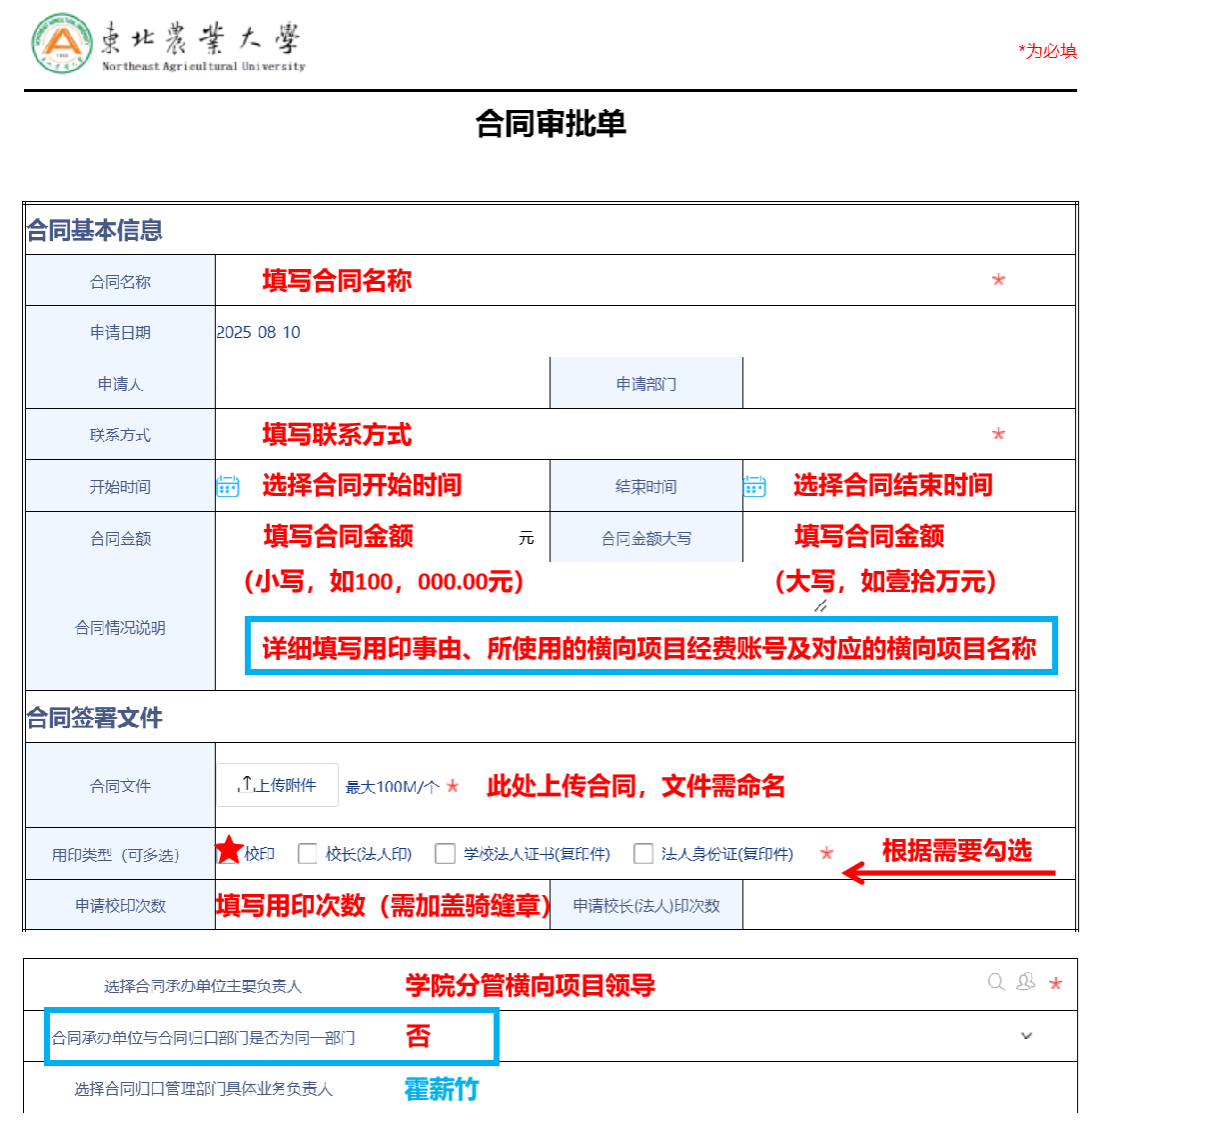Click the upload arrow icon for attachments
The height and width of the screenshot is (1133, 1214).
246,785
